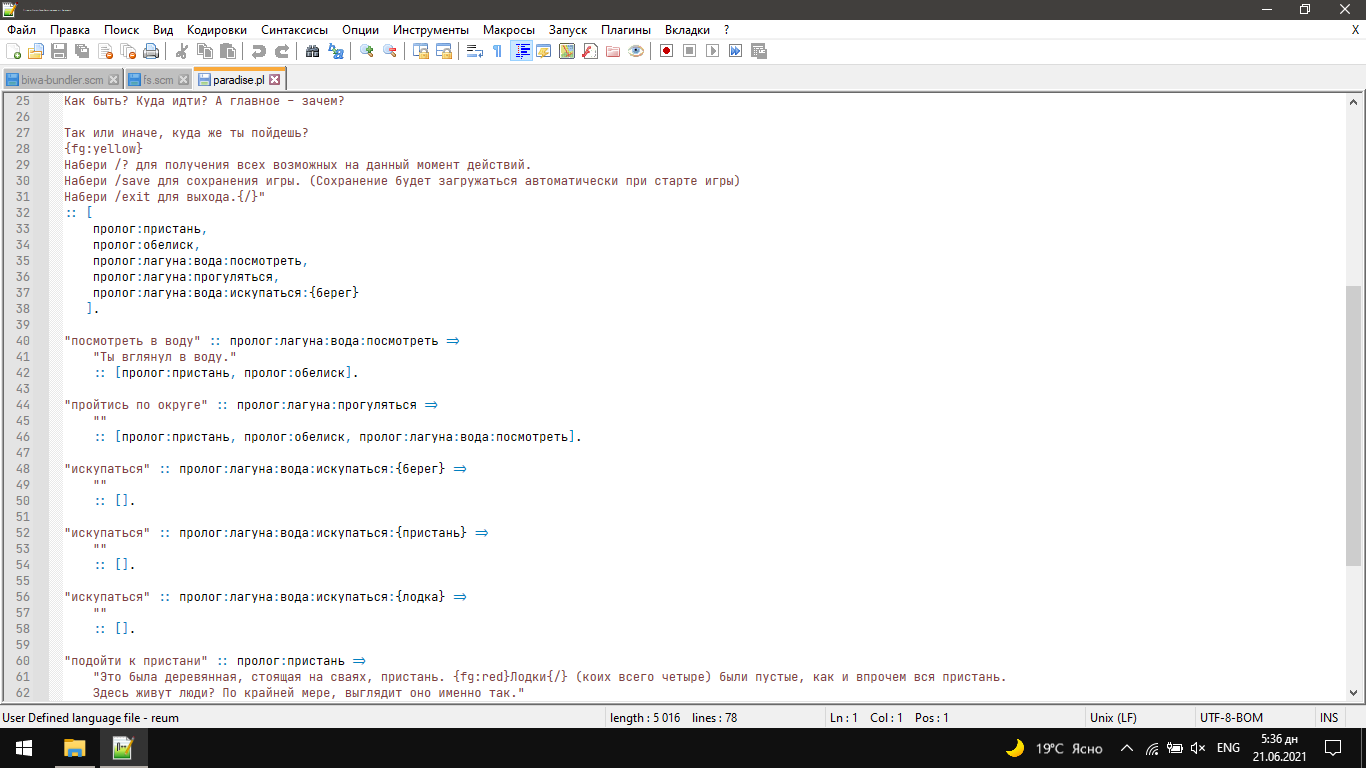
Task: Open the Вкладки menu
Action: click(687, 30)
